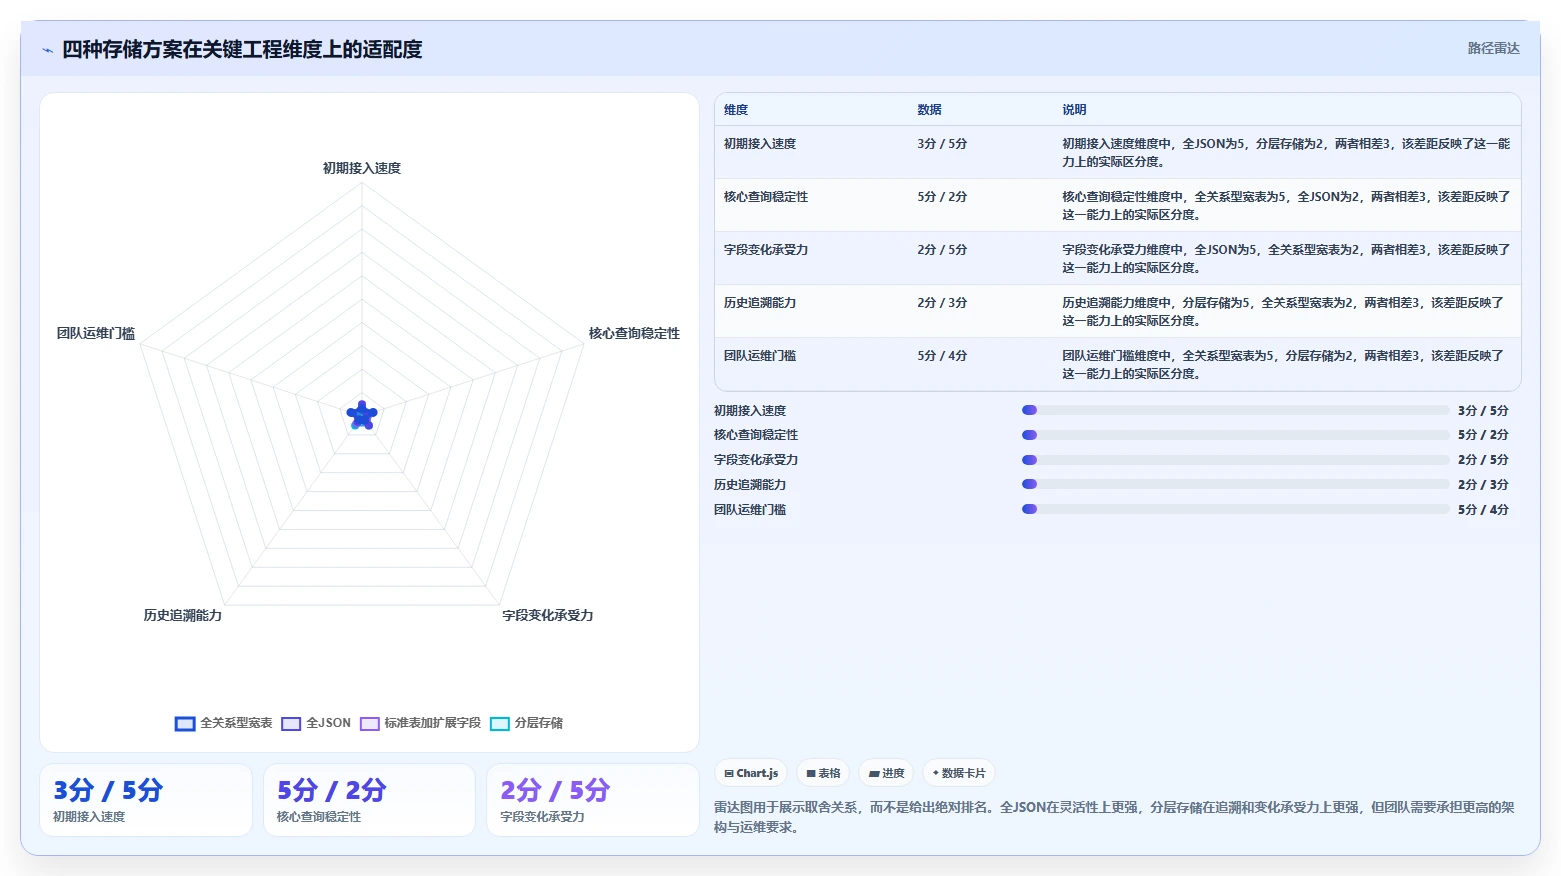Click the 数据卡片 chip

click(x=958, y=773)
